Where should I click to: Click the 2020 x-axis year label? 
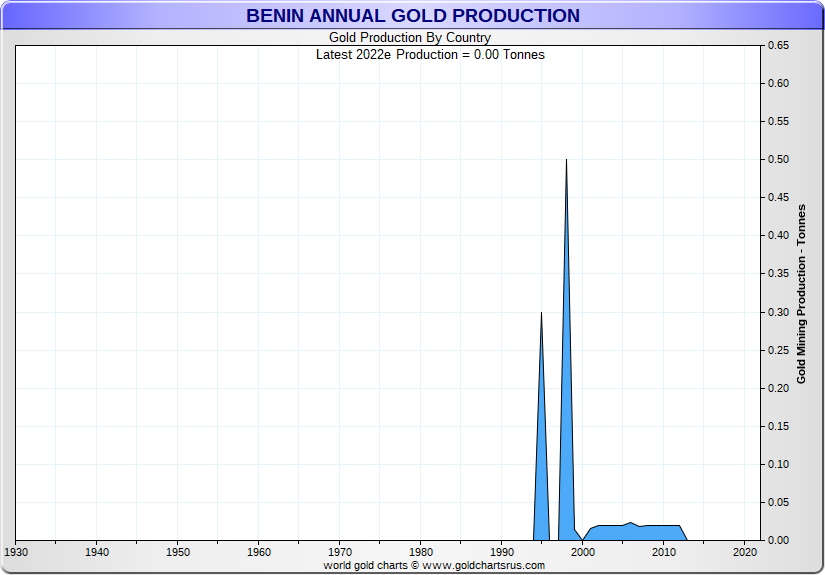pyautogui.click(x=744, y=552)
